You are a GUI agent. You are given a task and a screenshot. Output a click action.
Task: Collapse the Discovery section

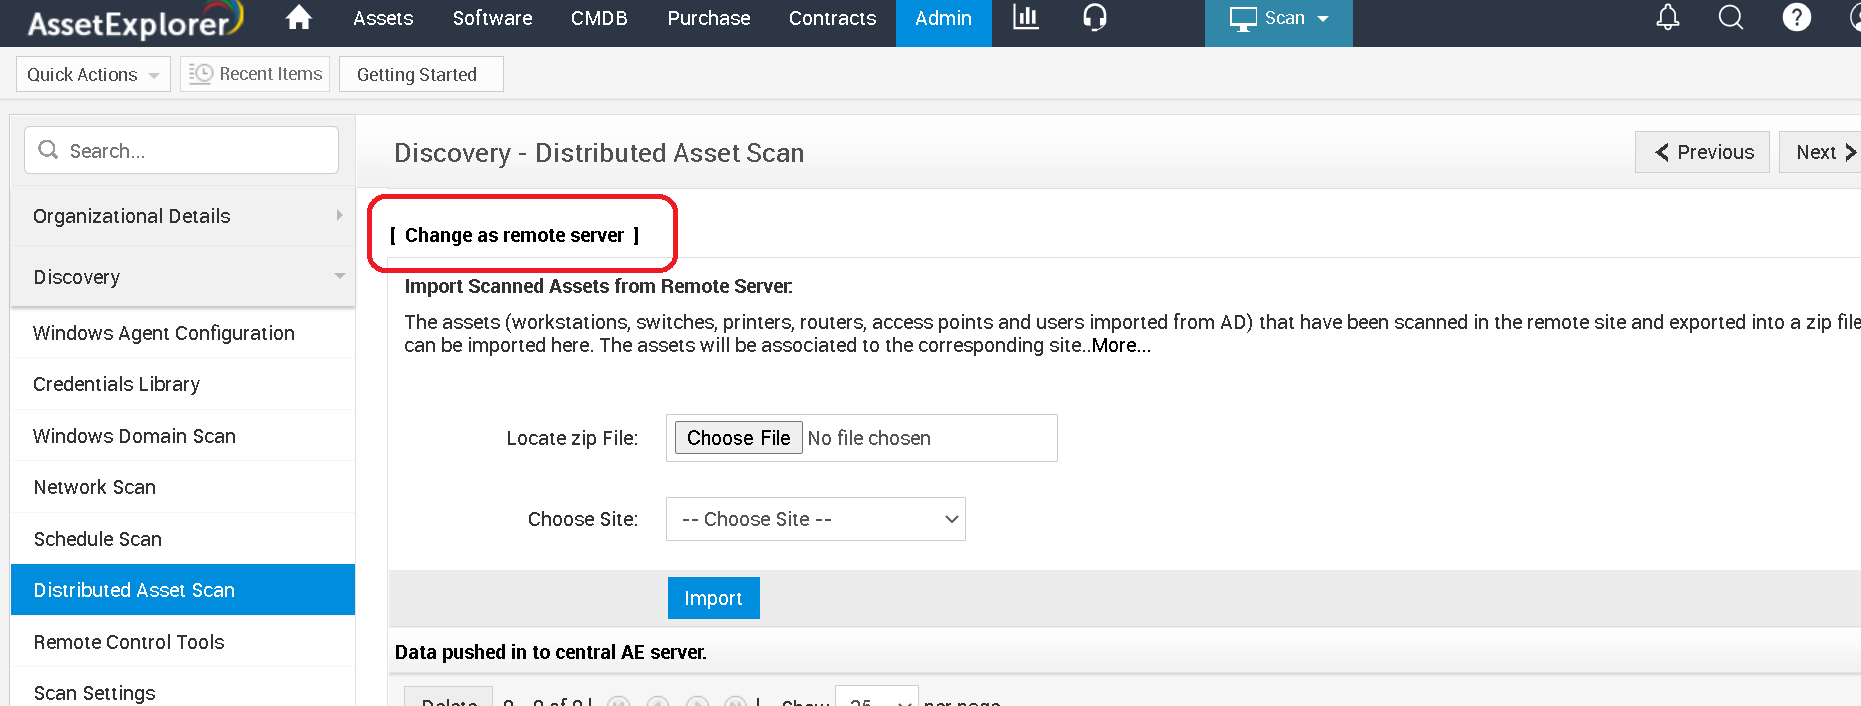(182, 277)
